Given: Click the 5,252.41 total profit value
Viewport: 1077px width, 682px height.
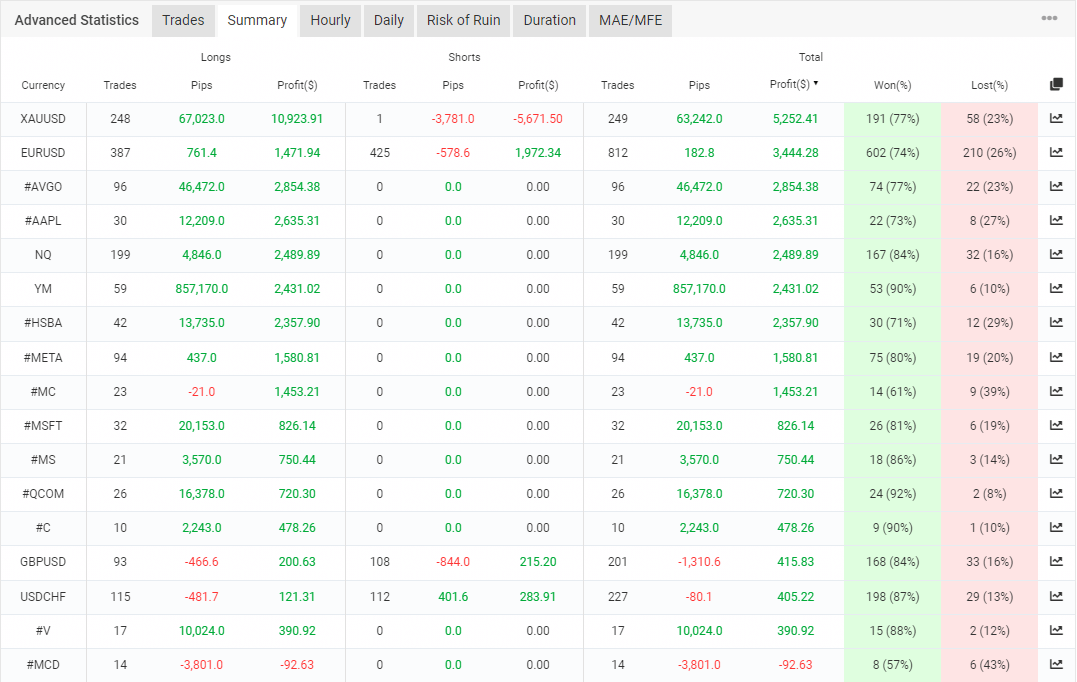Looking at the screenshot, I should (x=795, y=119).
